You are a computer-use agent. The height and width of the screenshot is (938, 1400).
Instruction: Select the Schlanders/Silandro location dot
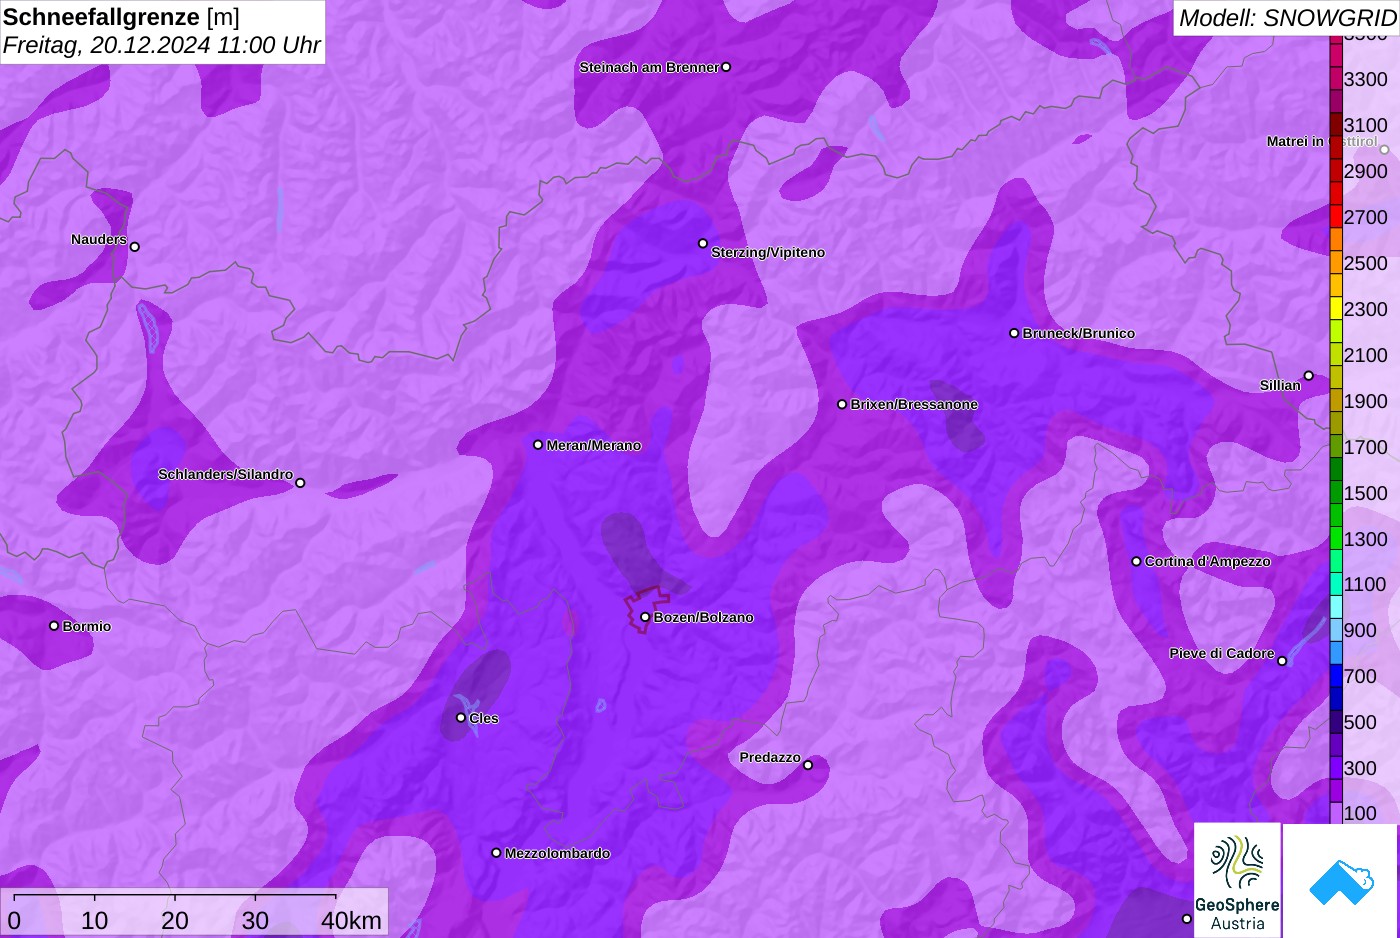[x=300, y=483]
